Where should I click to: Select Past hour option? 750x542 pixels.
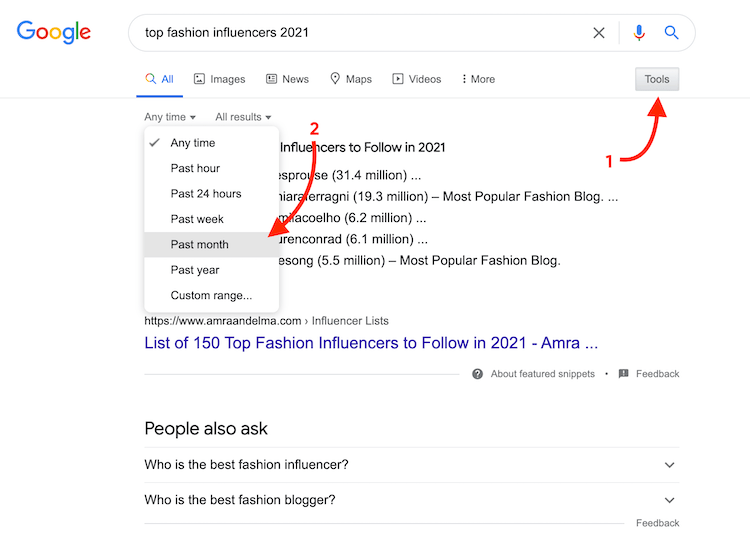[211, 168]
